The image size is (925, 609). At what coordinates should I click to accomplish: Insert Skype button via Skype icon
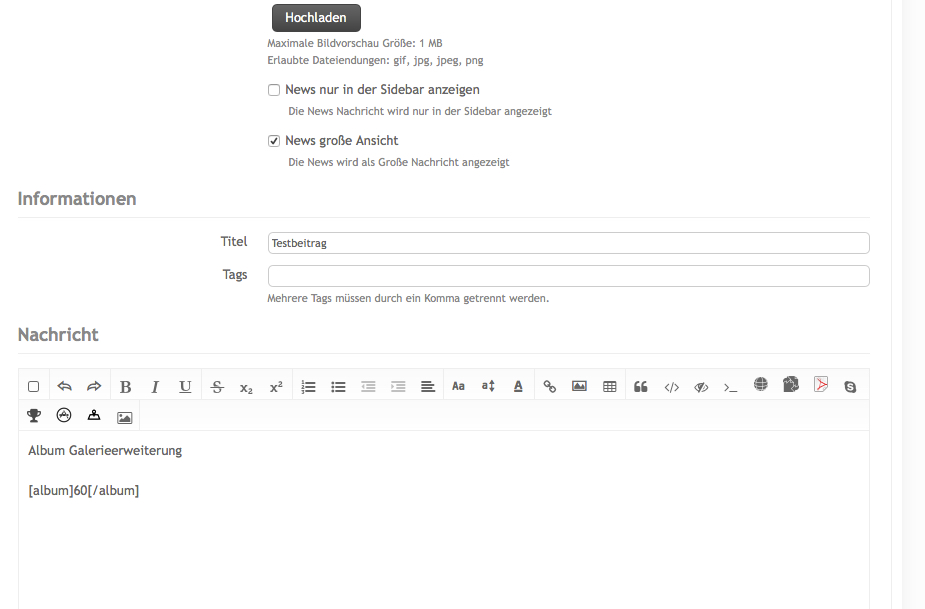[850, 386]
